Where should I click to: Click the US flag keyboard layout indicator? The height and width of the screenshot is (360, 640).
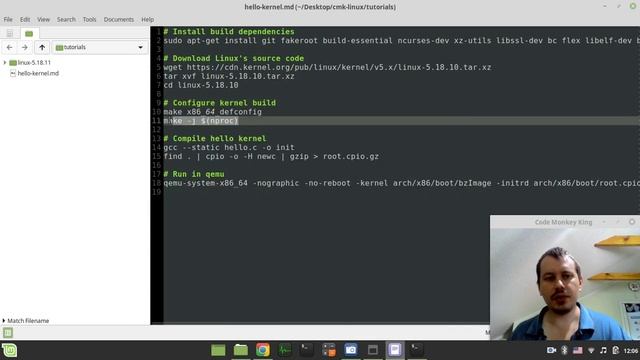[578, 350]
